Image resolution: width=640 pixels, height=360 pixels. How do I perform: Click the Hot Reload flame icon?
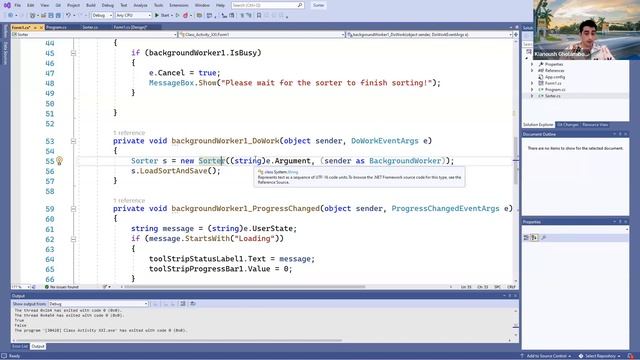click(185, 16)
